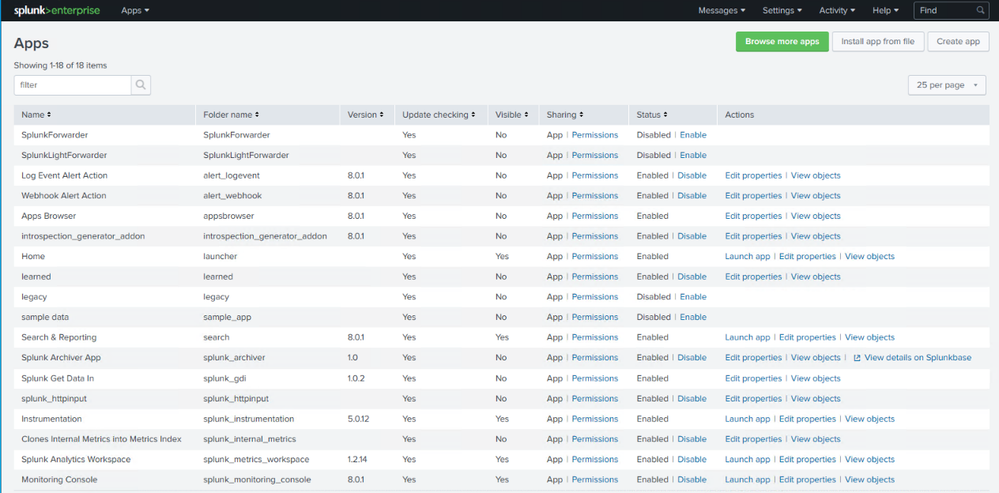The width and height of the screenshot is (999, 493).
Task: Click the Splunk Get Data In name
Action: click(57, 378)
